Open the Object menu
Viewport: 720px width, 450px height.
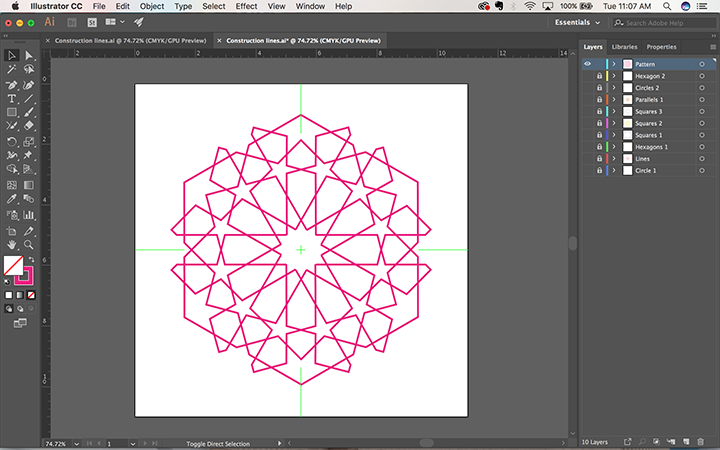[152, 6]
